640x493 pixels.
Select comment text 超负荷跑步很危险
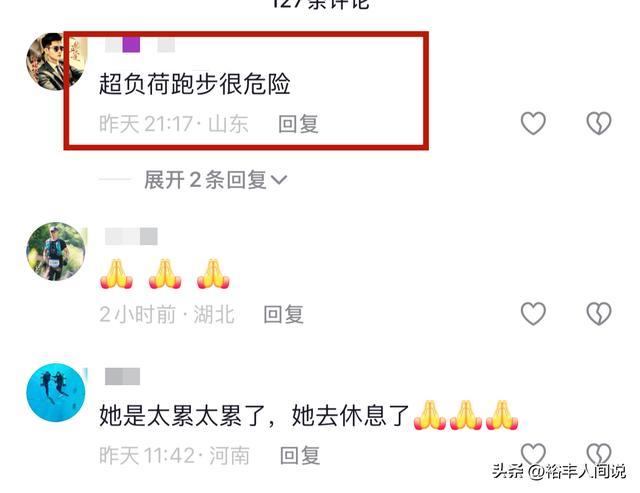tap(195, 84)
